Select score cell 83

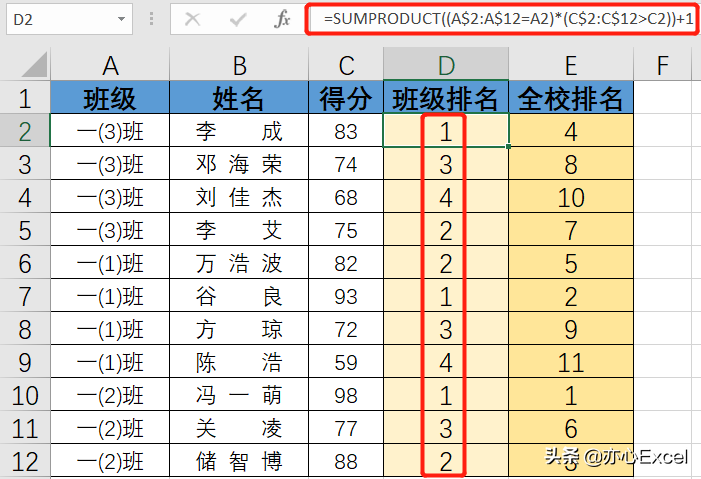[x=346, y=131]
